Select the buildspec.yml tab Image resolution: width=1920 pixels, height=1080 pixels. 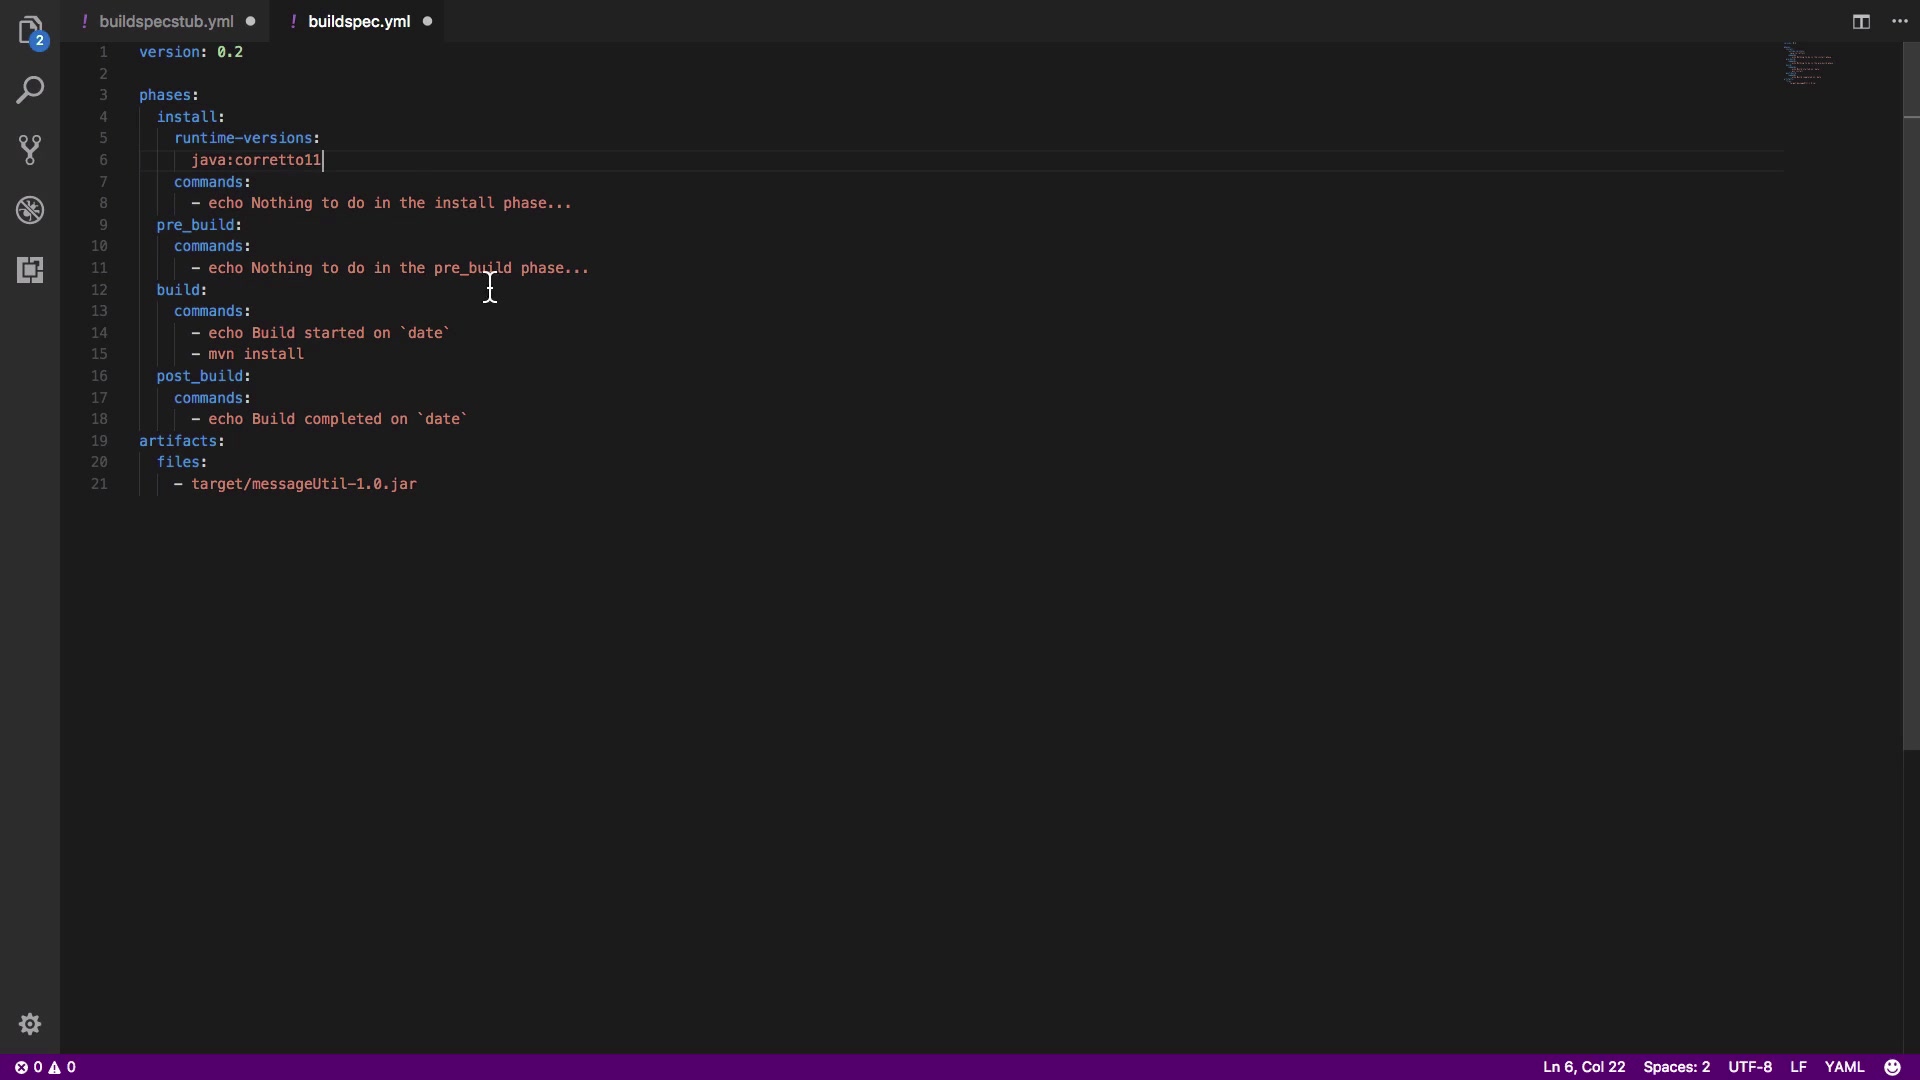[359, 21]
